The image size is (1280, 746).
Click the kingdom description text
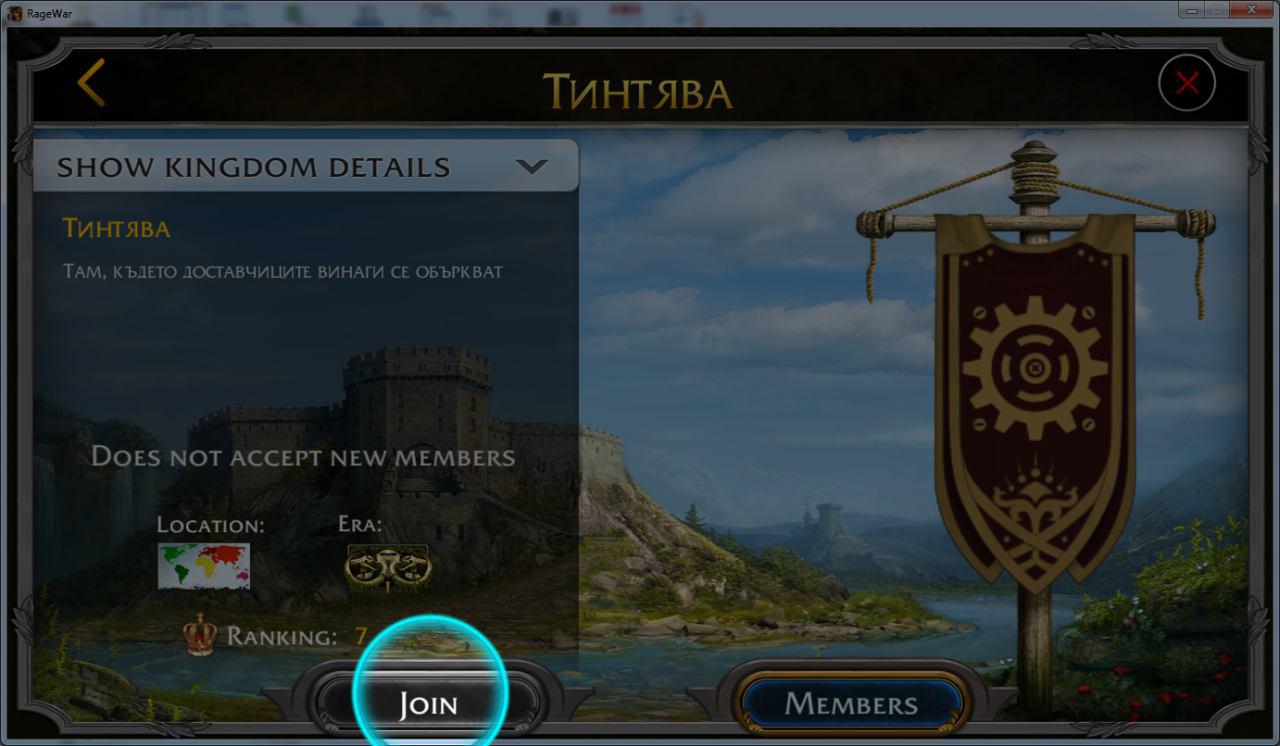click(283, 271)
